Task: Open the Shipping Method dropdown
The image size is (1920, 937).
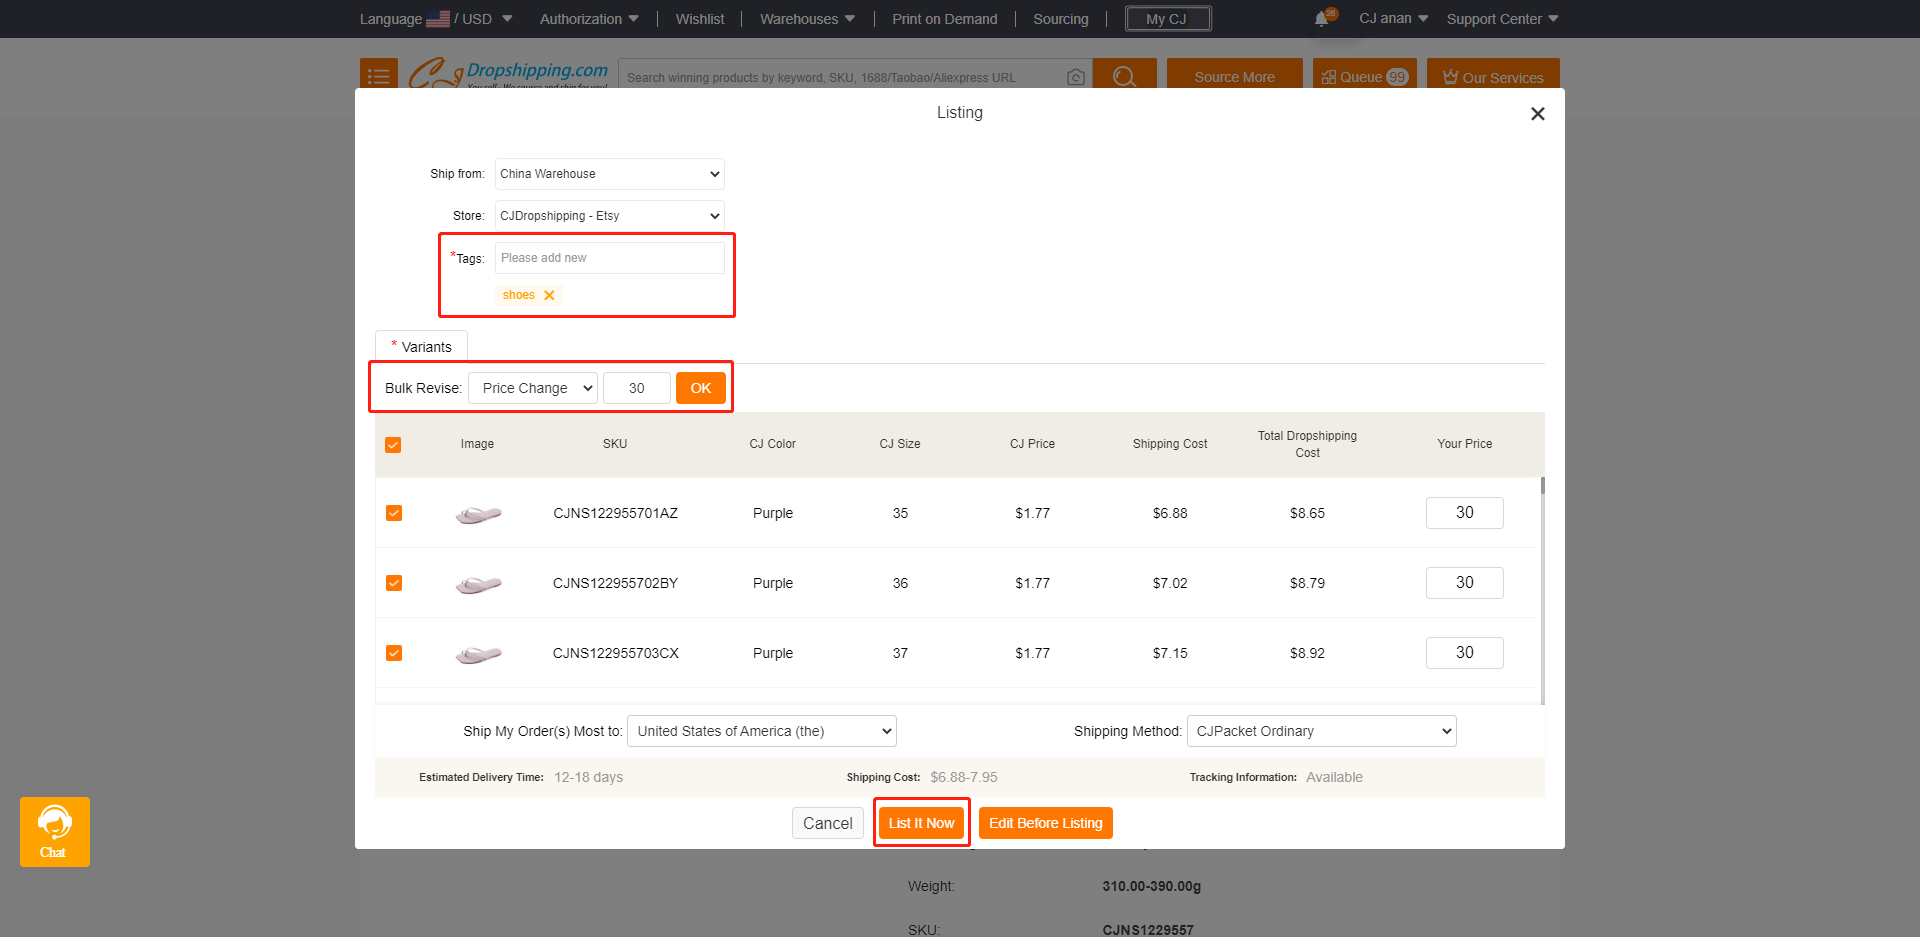Action: pos(1321,731)
